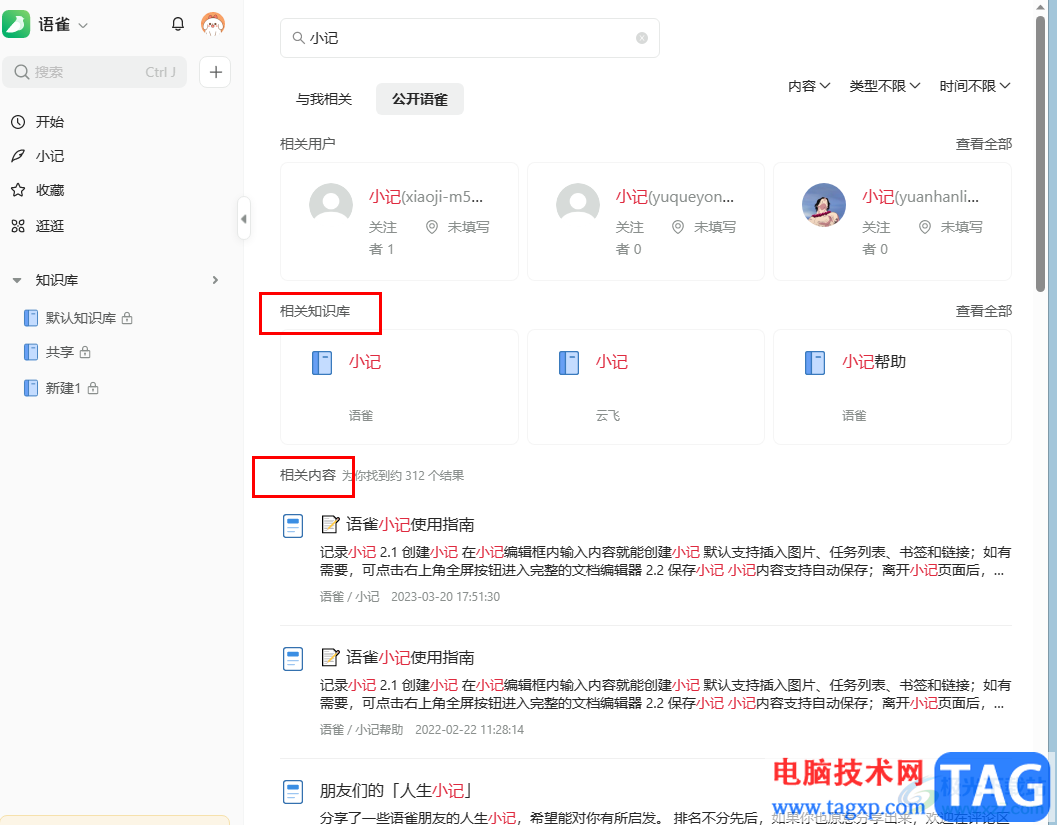
Task: Click the green Yuque logo icon
Action: (x=17, y=24)
